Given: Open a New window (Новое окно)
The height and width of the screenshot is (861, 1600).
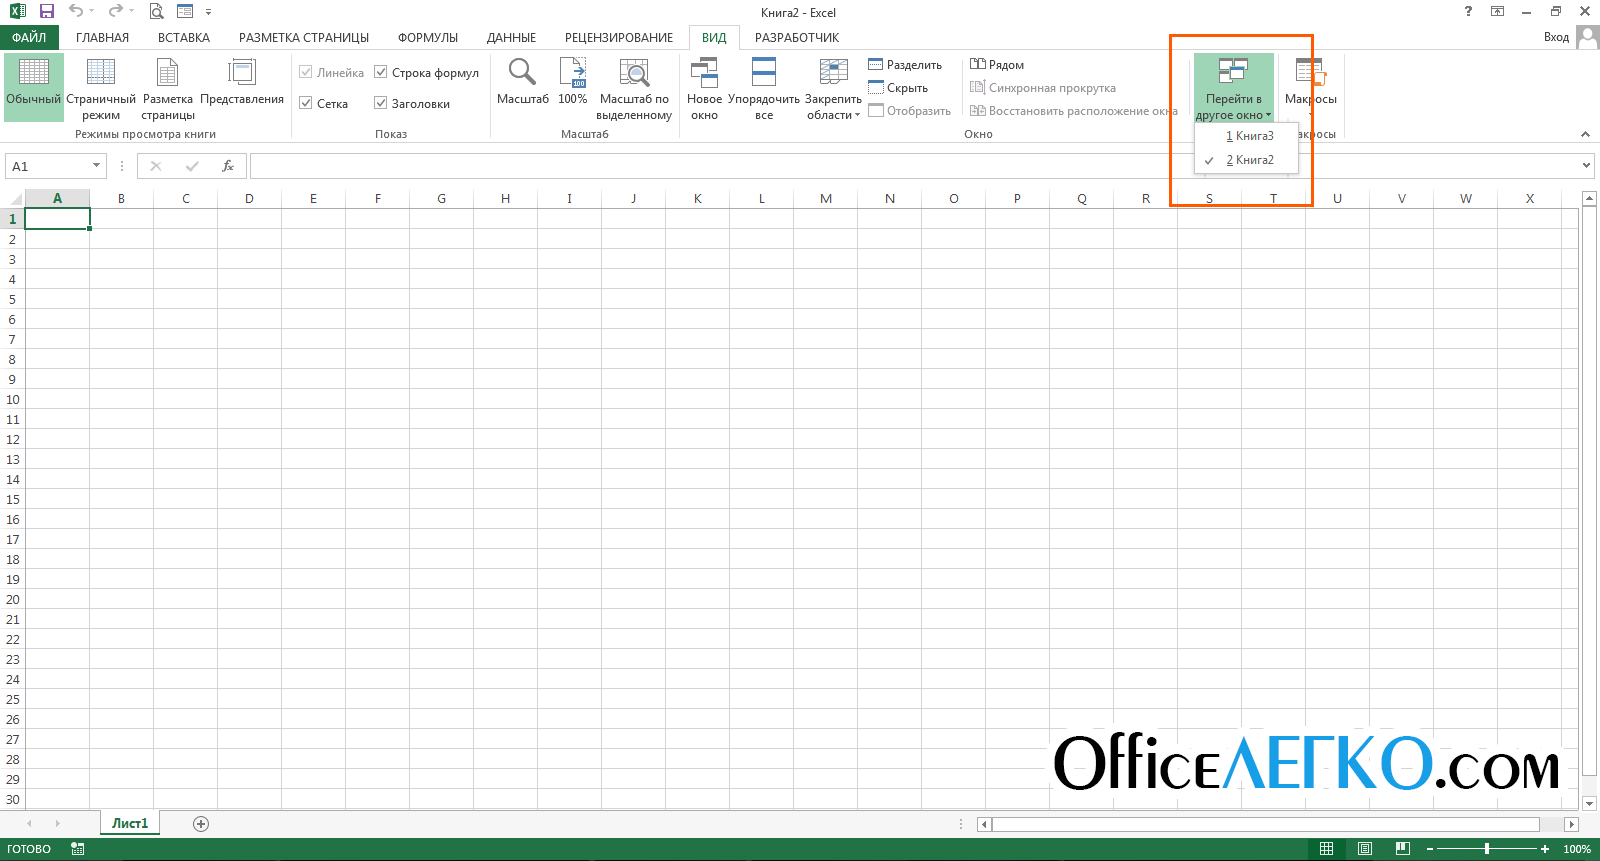Looking at the screenshot, I should coord(704,88).
